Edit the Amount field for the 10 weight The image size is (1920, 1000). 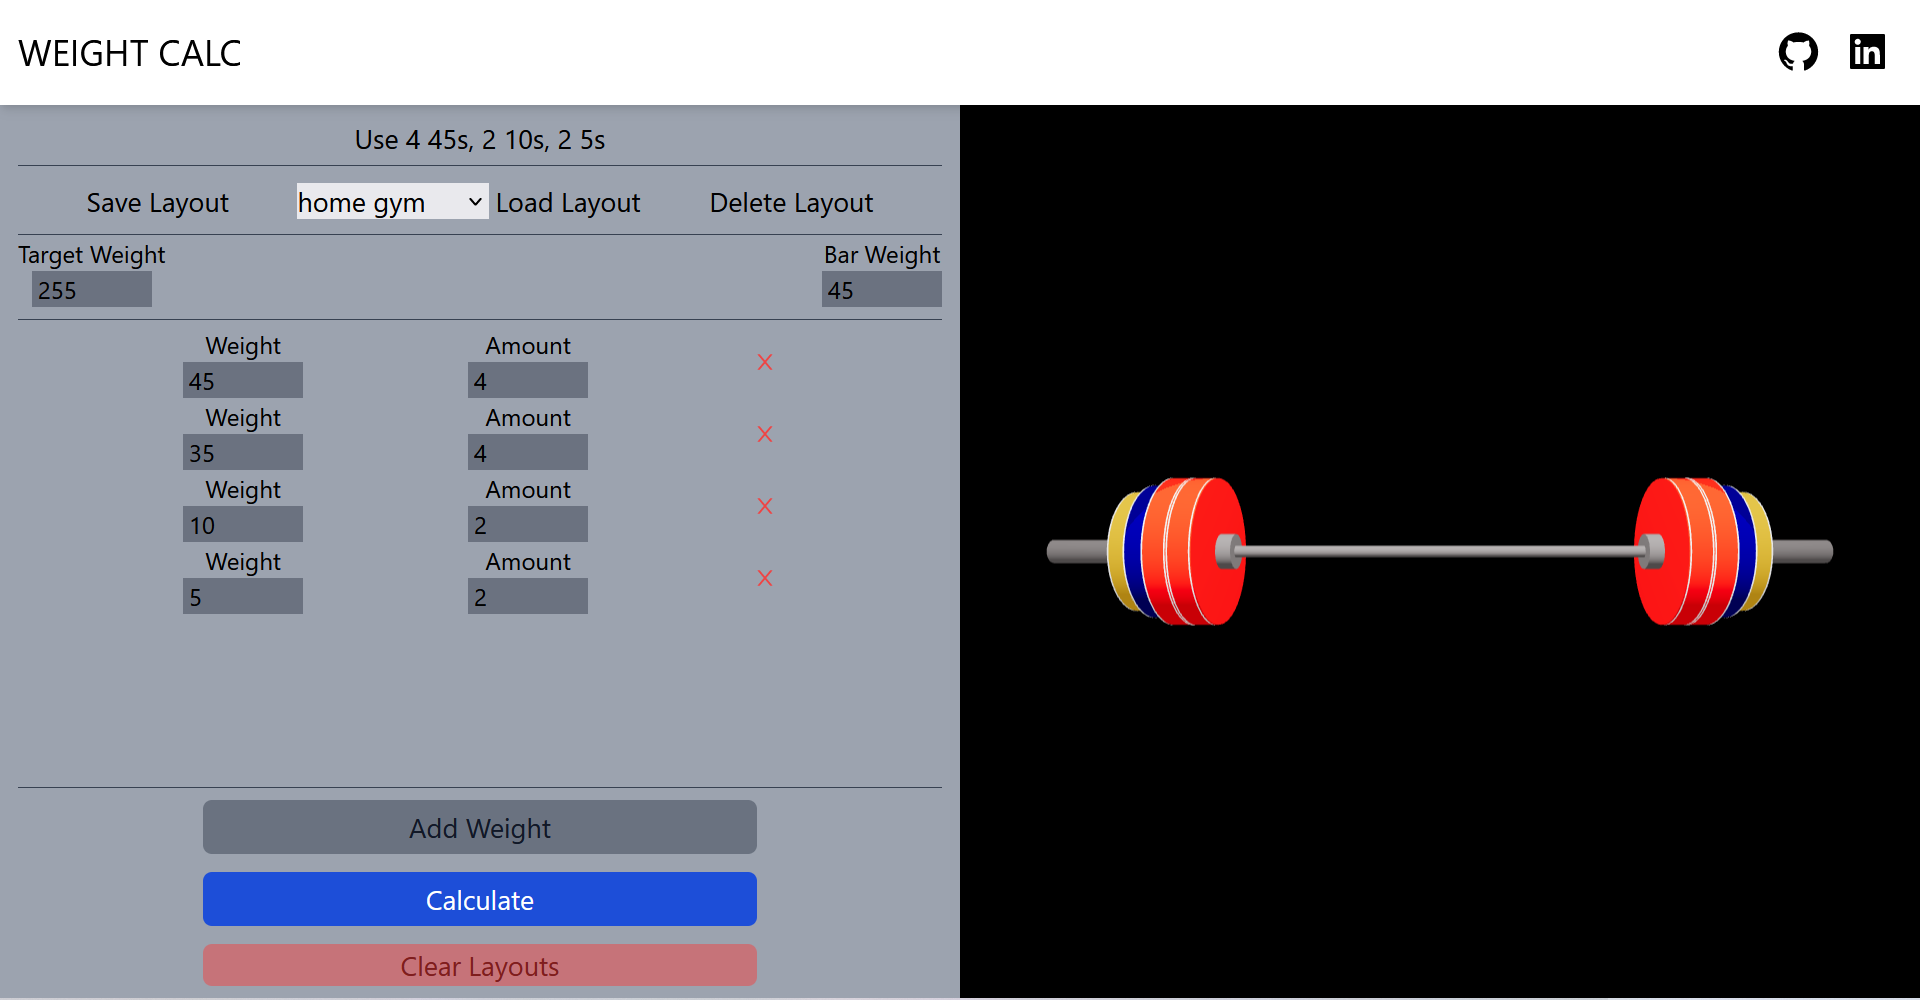(x=528, y=524)
